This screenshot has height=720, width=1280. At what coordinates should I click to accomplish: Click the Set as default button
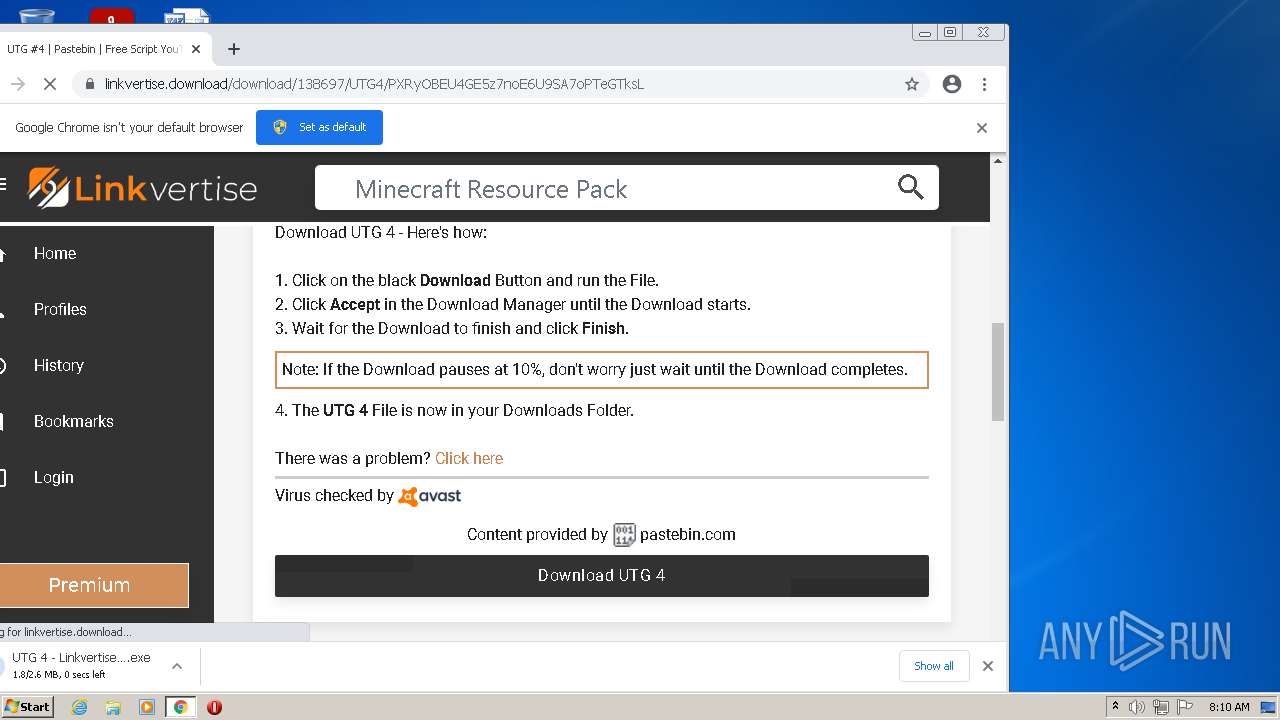[x=319, y=128]
